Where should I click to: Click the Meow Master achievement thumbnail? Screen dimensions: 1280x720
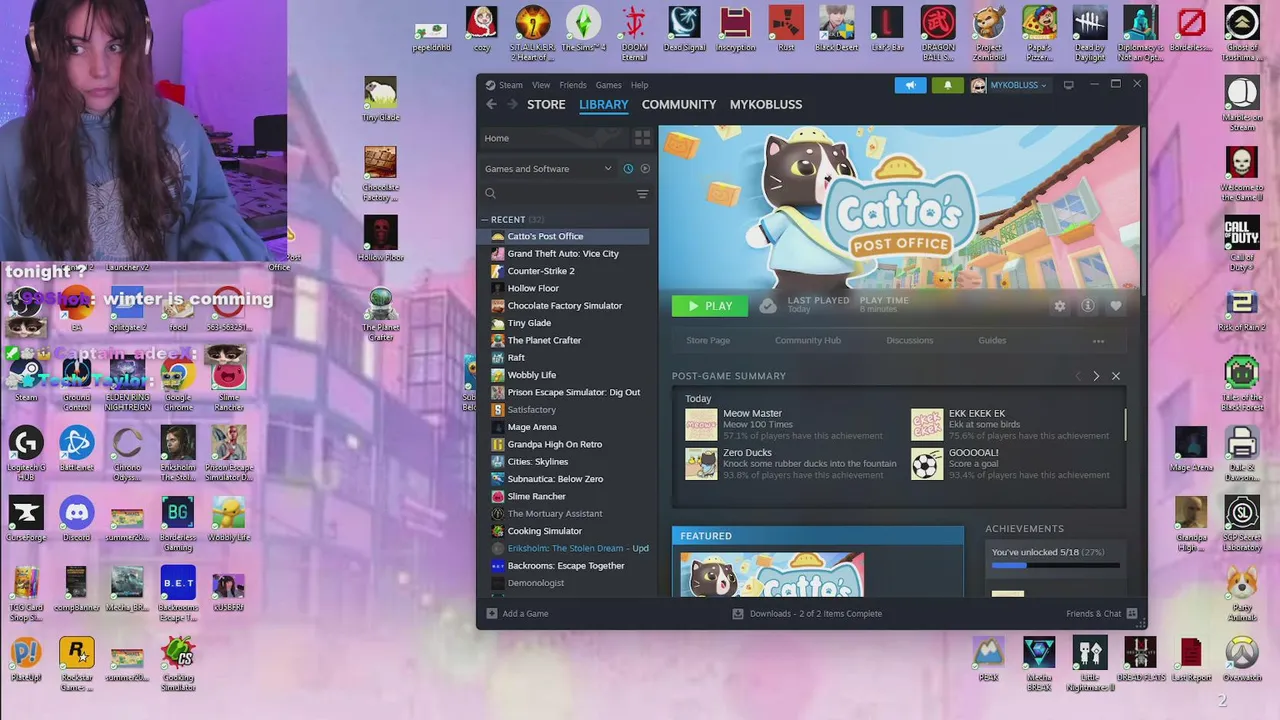tap(701, 424)
